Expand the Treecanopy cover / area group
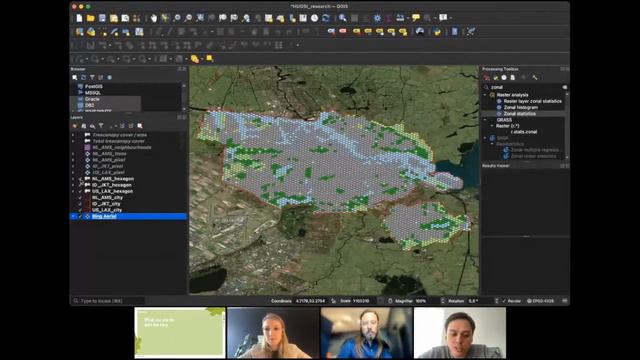Image resolution: width=640 pixels, height=360 pixels. pyautogui.click(x=73, y=135)
